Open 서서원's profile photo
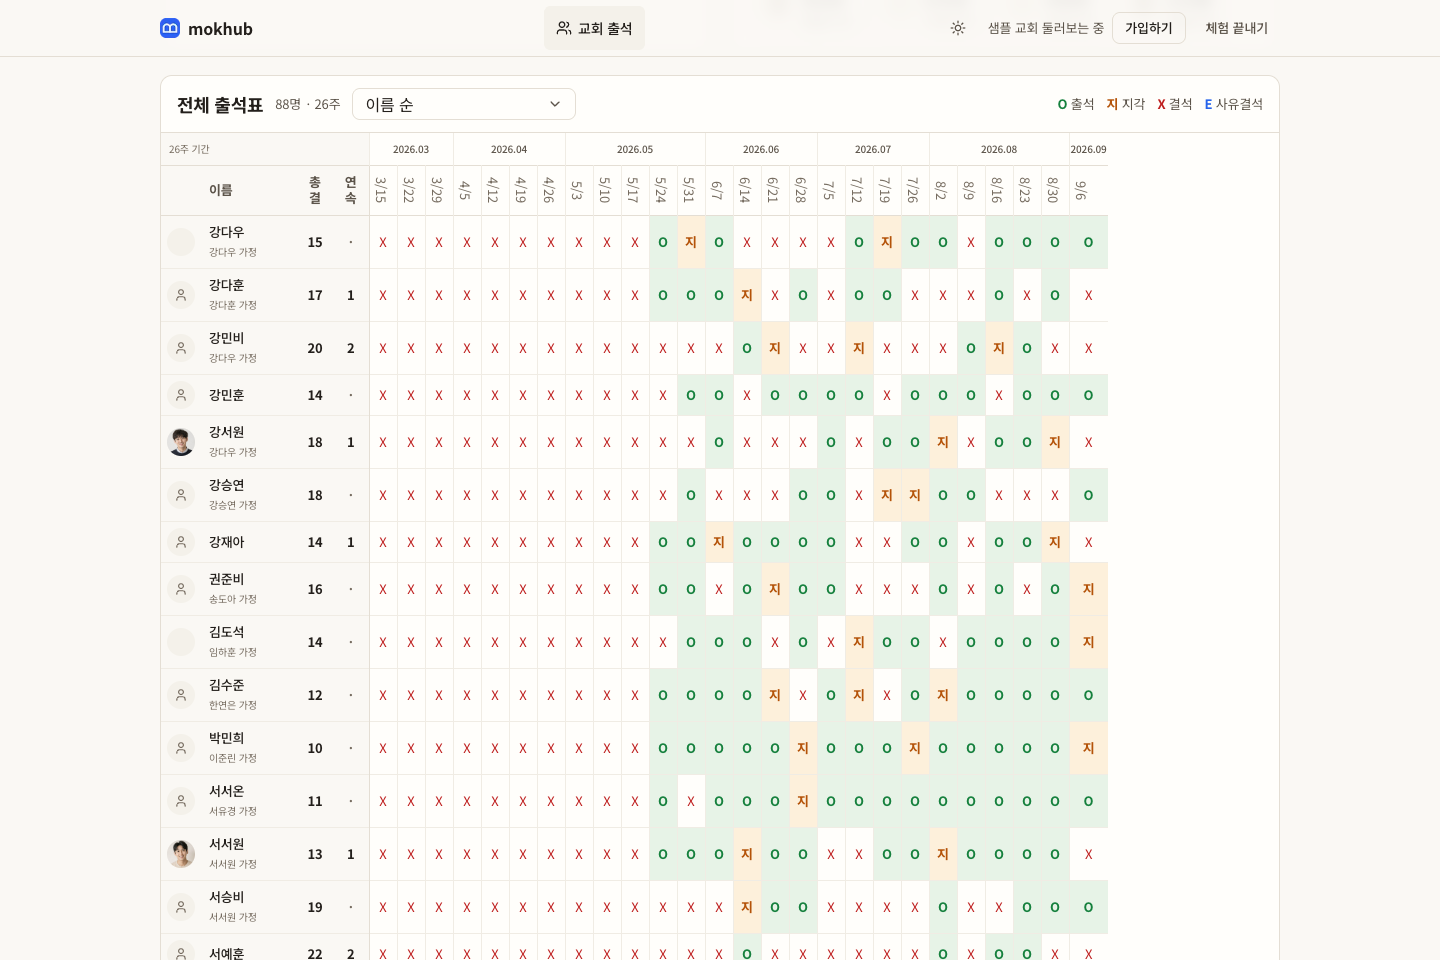 181,854
